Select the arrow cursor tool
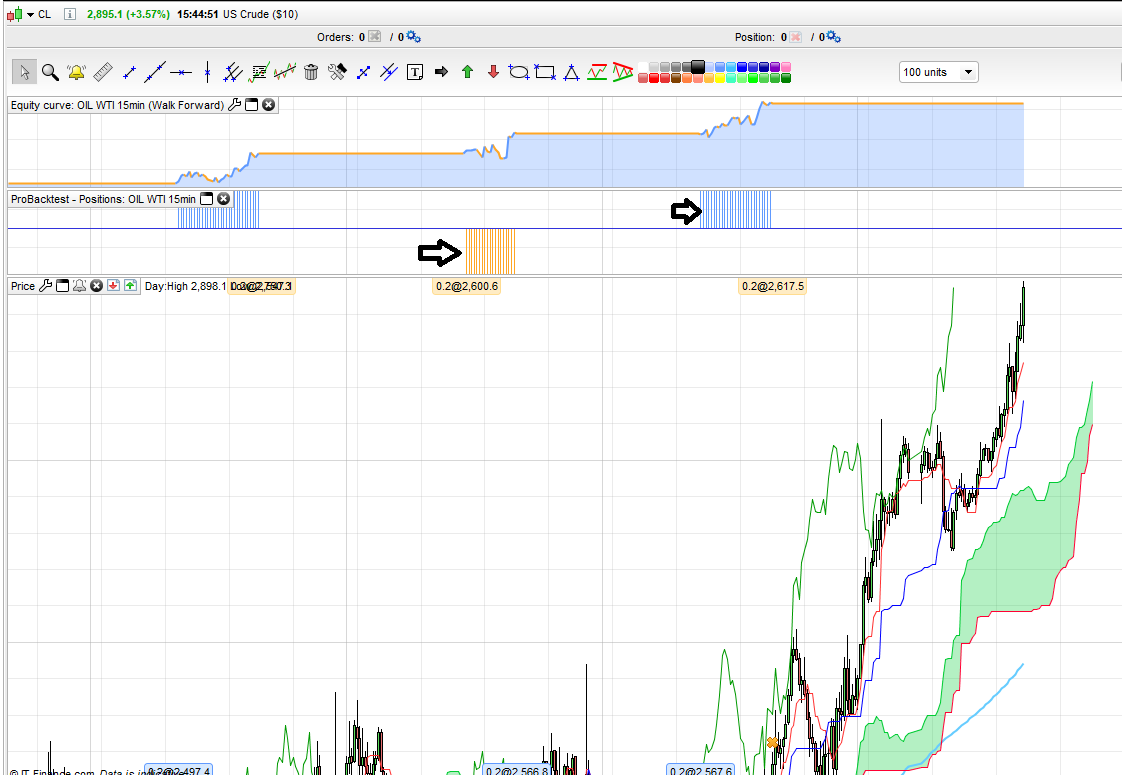 (24, 72)
